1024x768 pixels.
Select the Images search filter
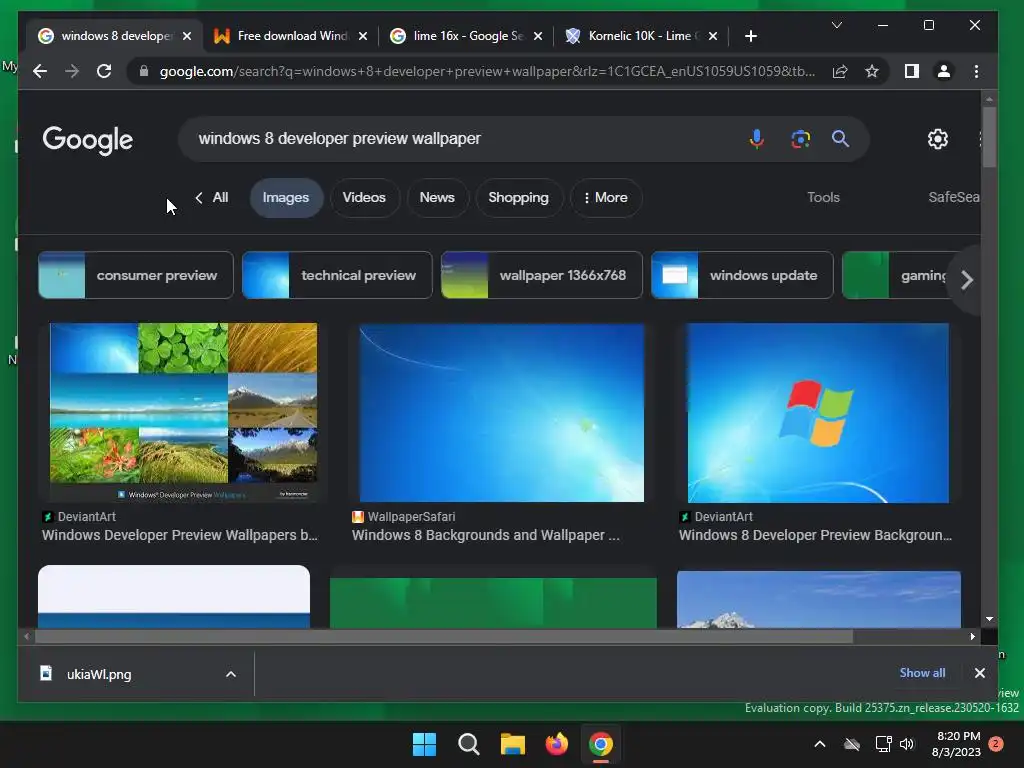click(x=286, y=197)
